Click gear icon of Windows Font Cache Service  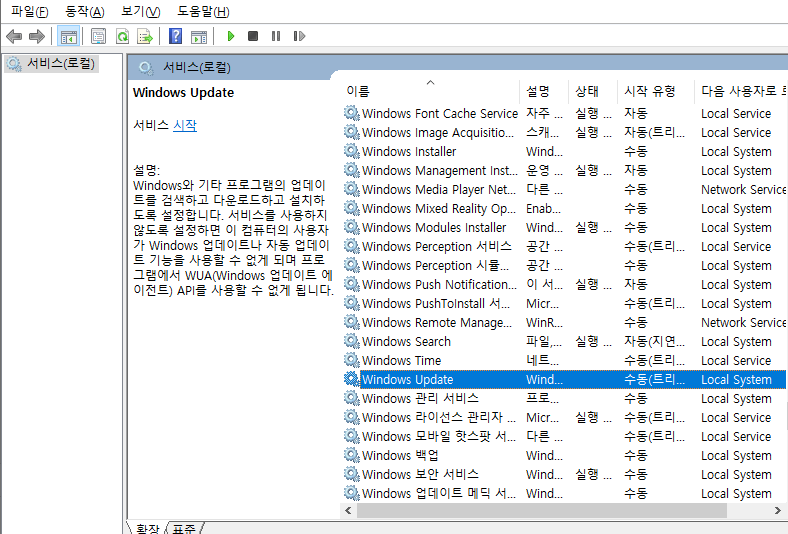(x=352, y=113)
